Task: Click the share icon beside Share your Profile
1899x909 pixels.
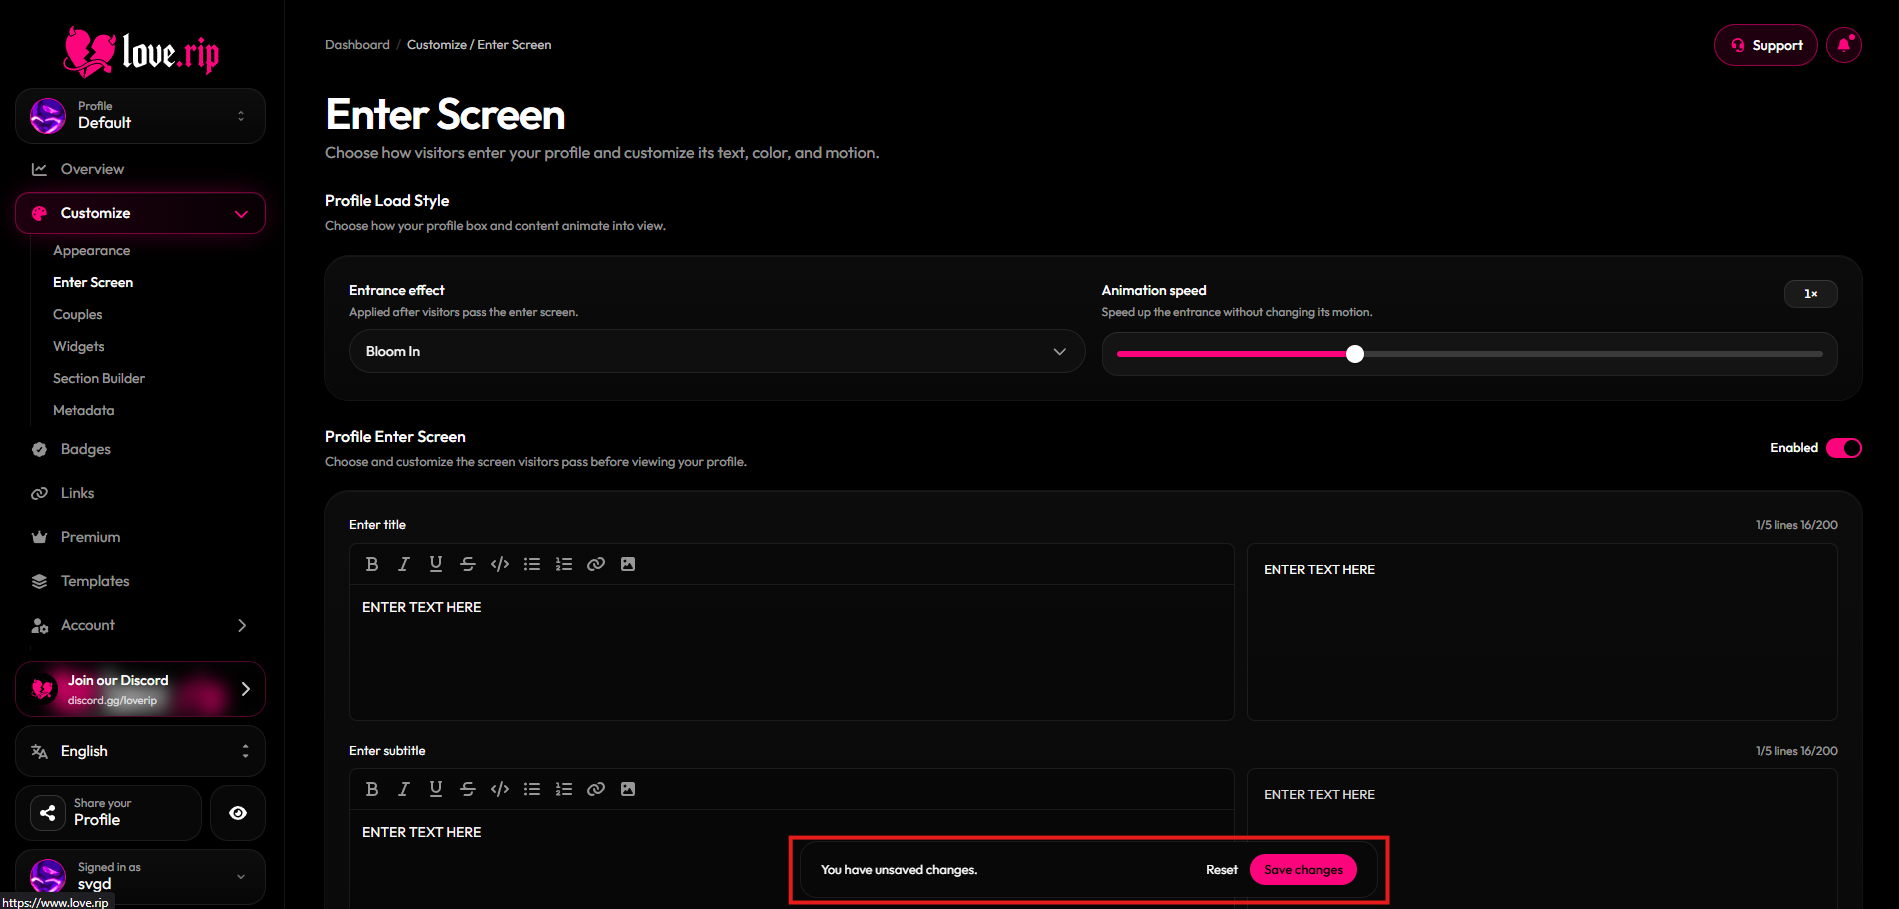Action: click(47, 813)
